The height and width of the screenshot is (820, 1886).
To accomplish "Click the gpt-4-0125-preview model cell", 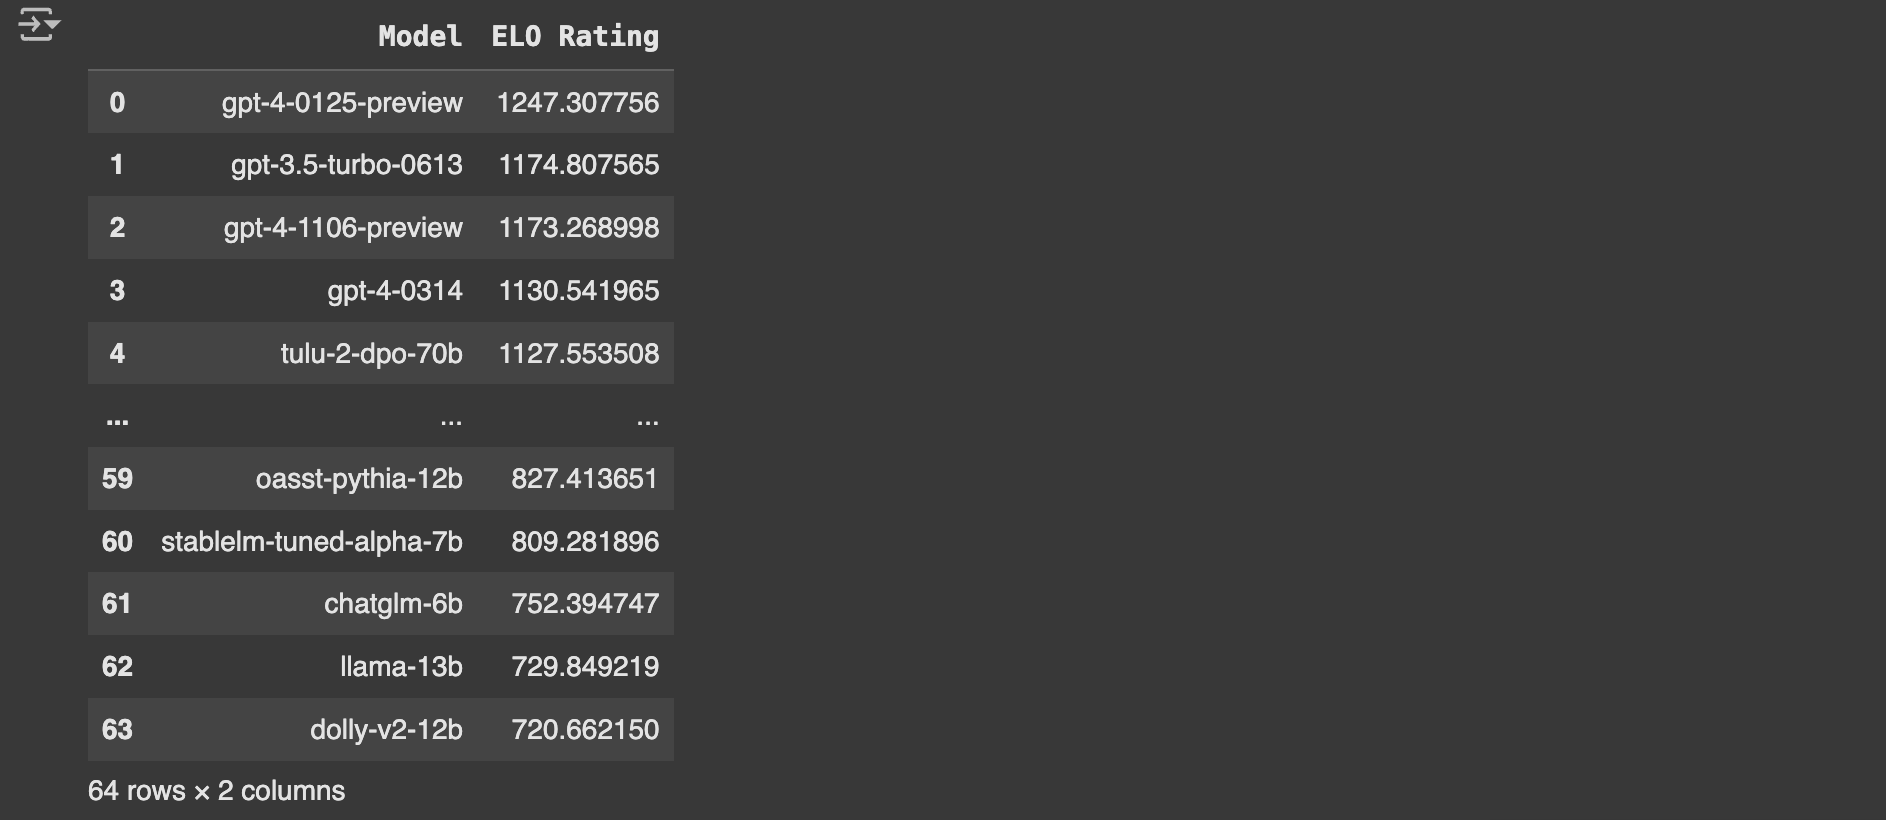I will point(342,103).
